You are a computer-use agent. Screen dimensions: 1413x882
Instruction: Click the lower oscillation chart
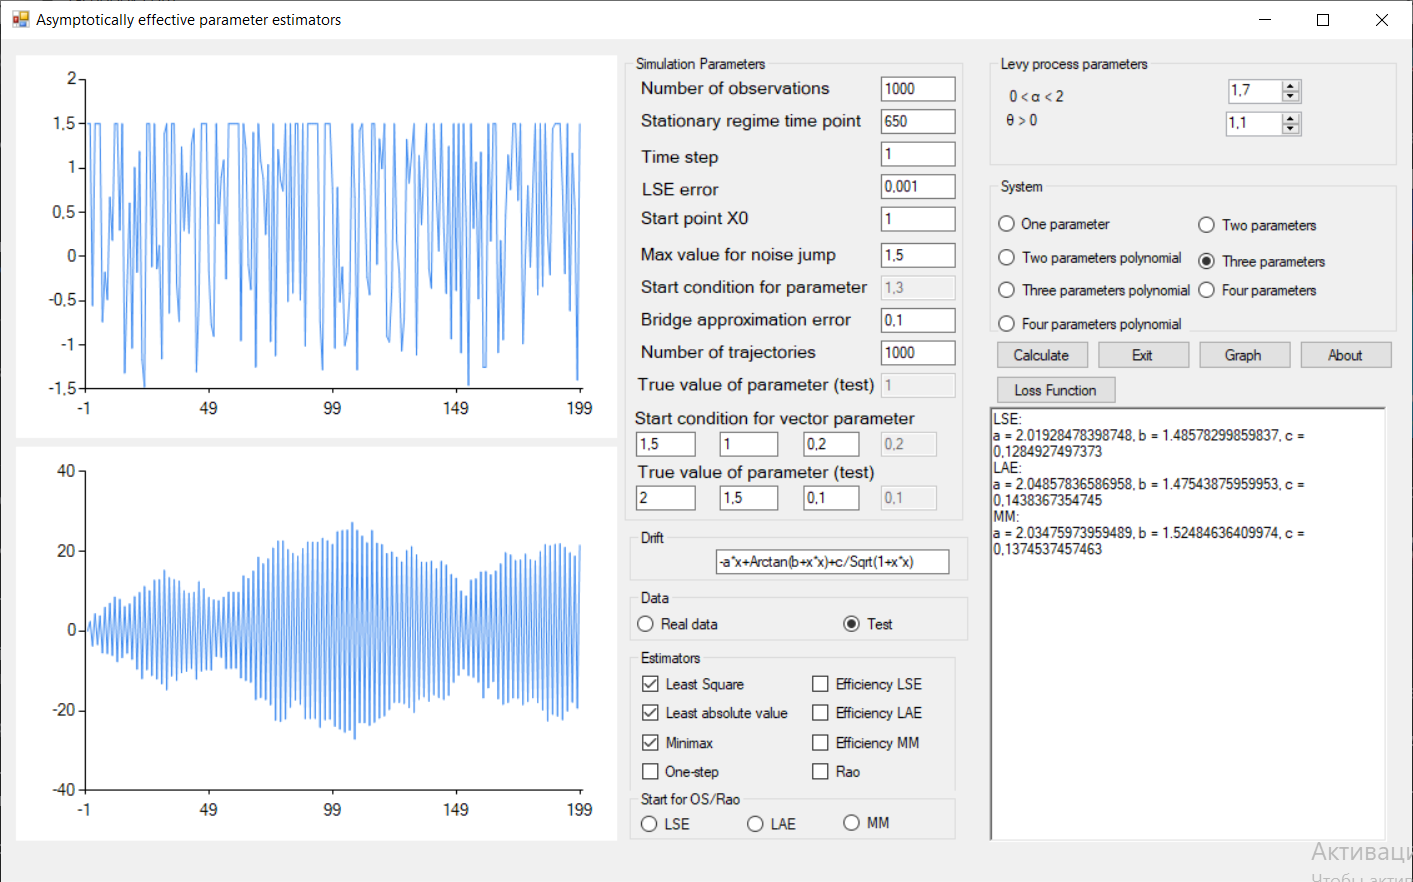click(316, 644)
